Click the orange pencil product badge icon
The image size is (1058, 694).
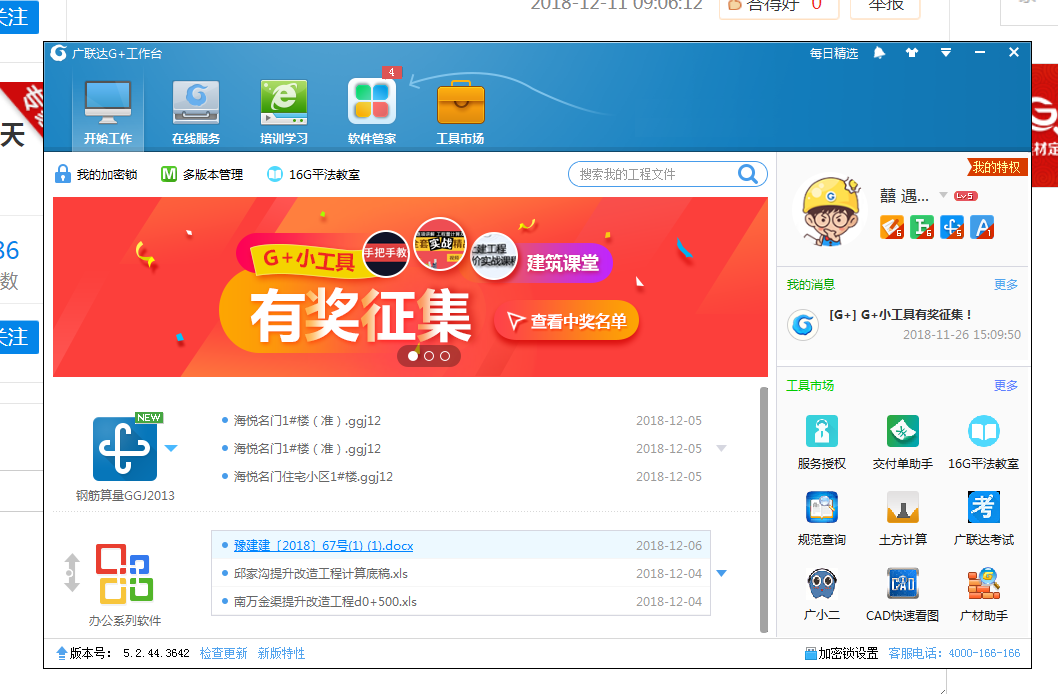pos(892,227)
